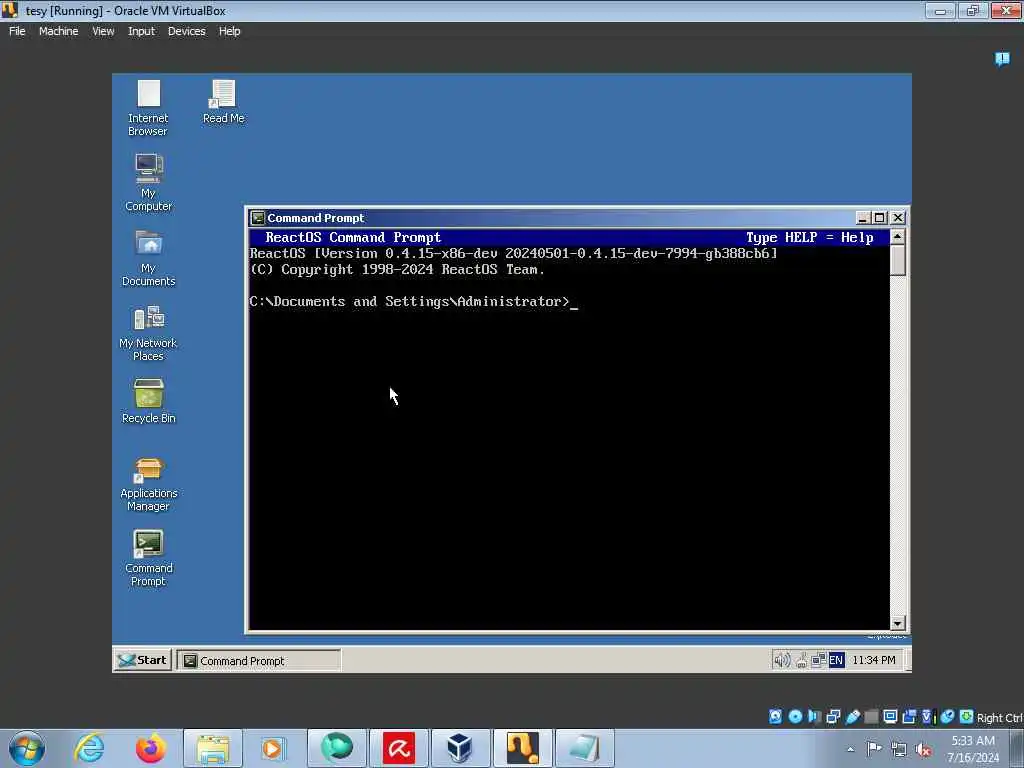Click the VirtualBox display status icon
The image size is (1024, 768).
click(890, 716)
